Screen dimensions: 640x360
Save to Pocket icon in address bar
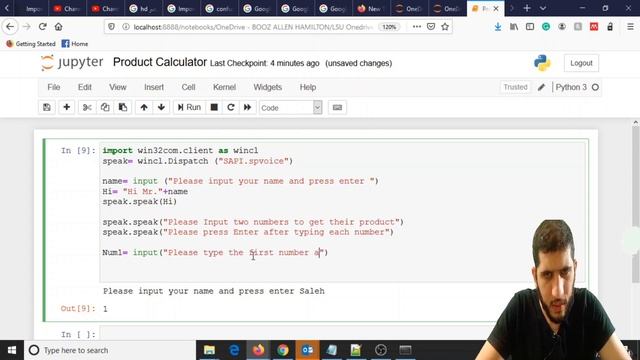tap(431, 27)
